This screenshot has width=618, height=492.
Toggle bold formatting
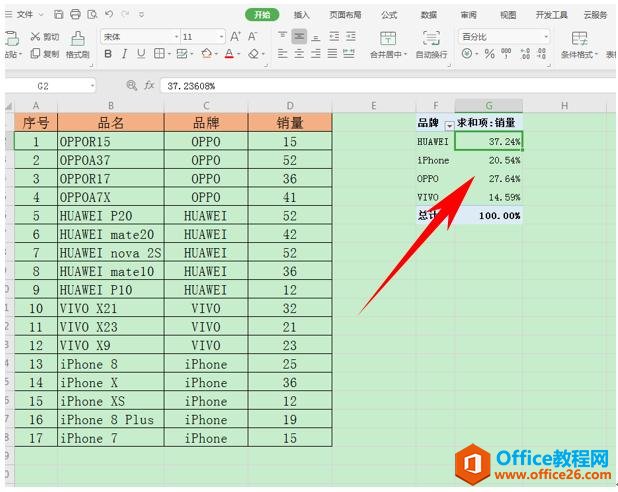click(x=108, y=54)
